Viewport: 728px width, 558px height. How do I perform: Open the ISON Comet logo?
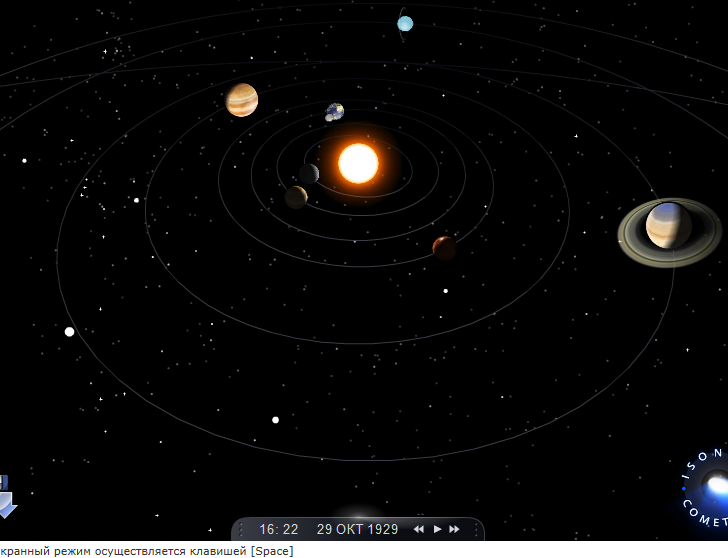[x=706, y=488]
